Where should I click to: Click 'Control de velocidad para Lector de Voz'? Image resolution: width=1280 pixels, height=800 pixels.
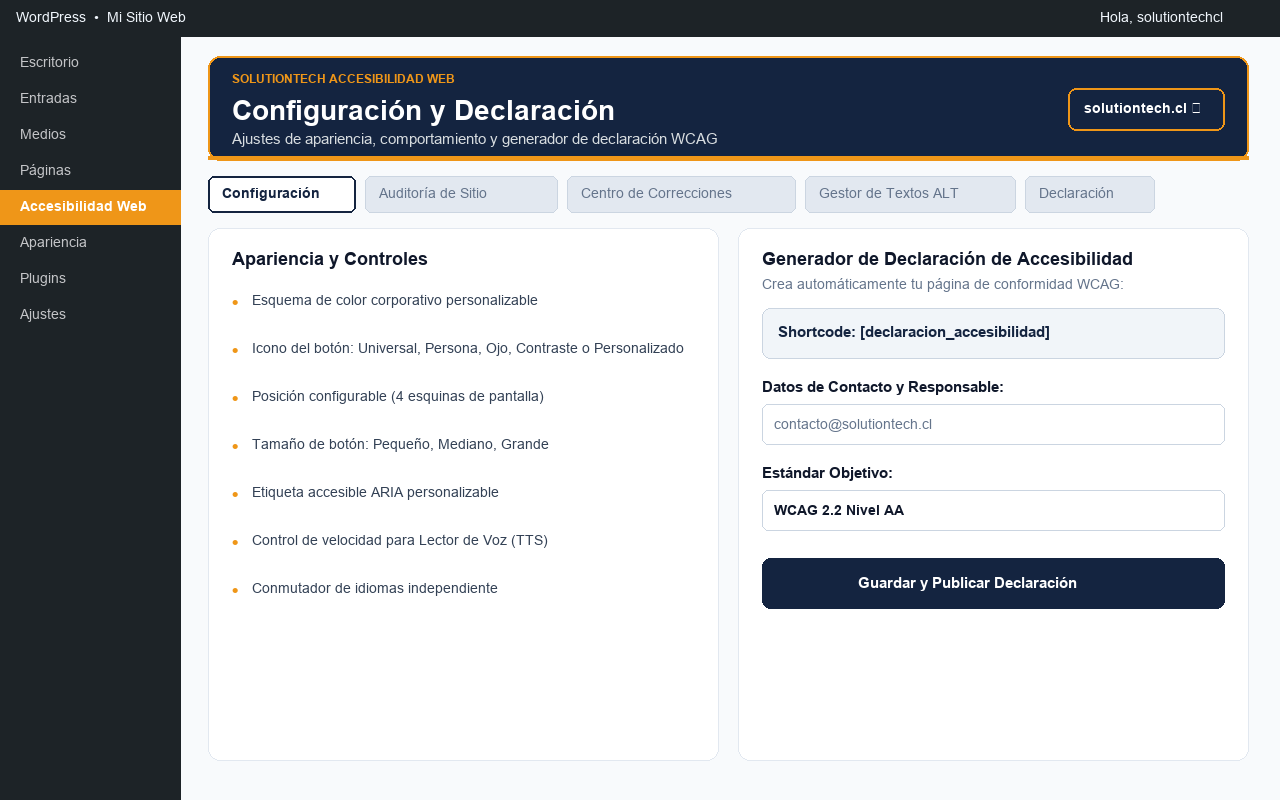(x=400, y=540)
